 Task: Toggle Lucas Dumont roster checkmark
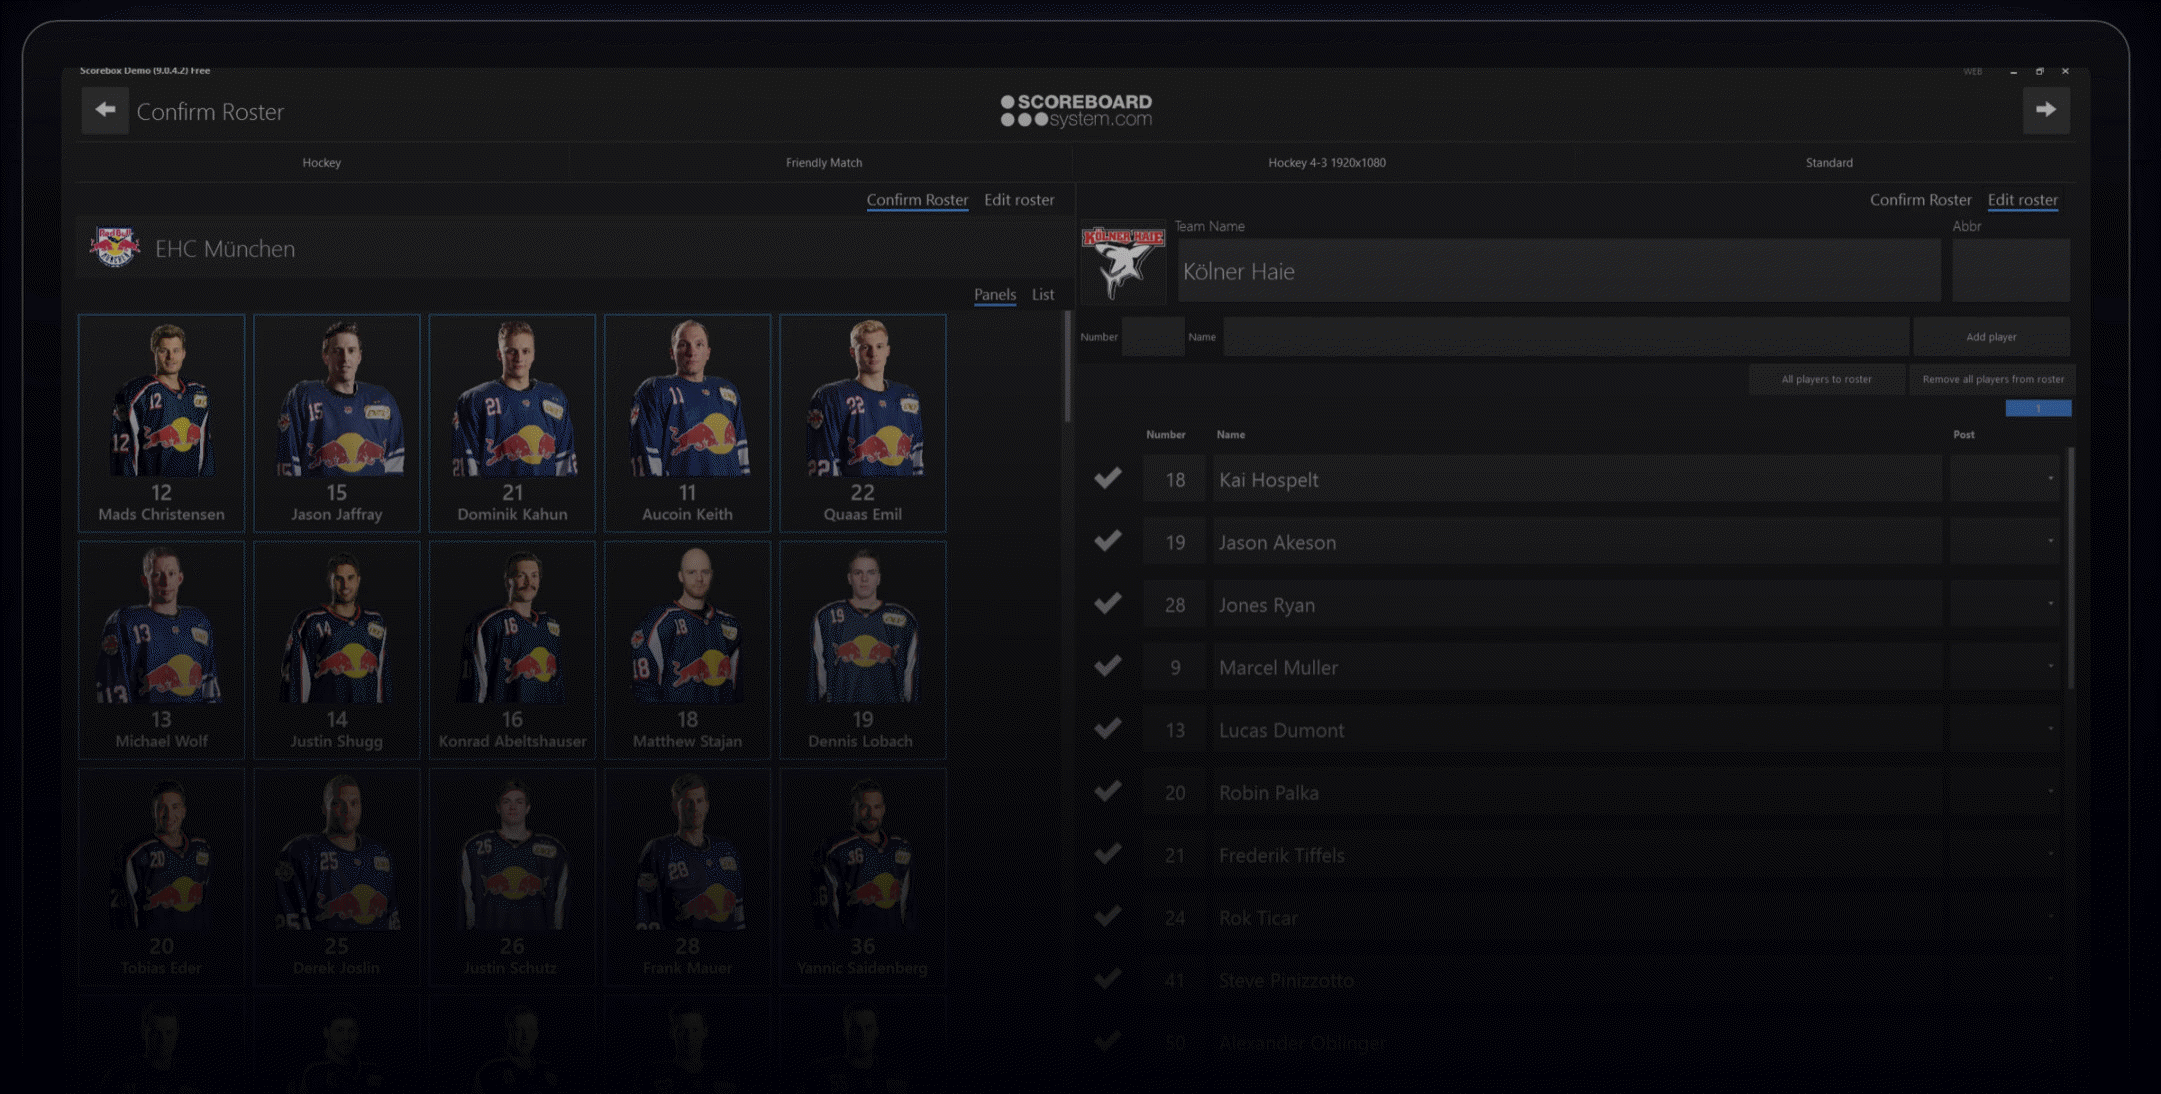[x=1107, y=729]
